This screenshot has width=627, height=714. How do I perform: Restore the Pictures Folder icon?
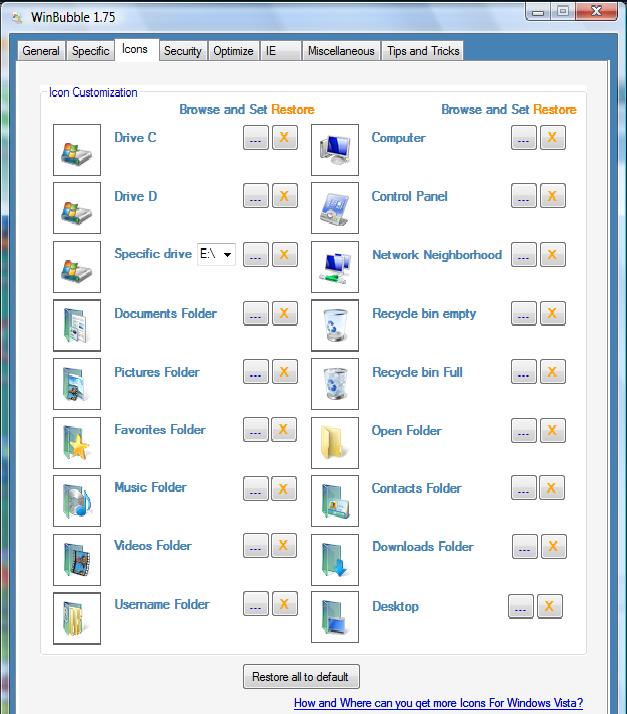[285, 372]
